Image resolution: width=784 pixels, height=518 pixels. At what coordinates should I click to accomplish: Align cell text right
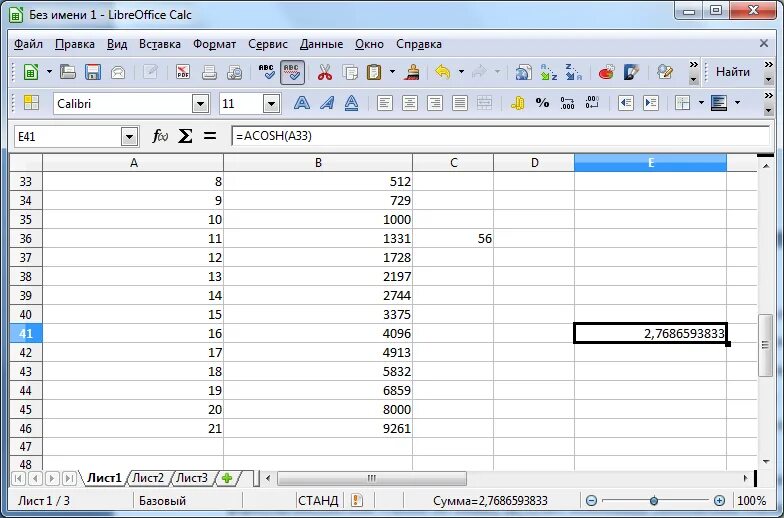(434, 103)
